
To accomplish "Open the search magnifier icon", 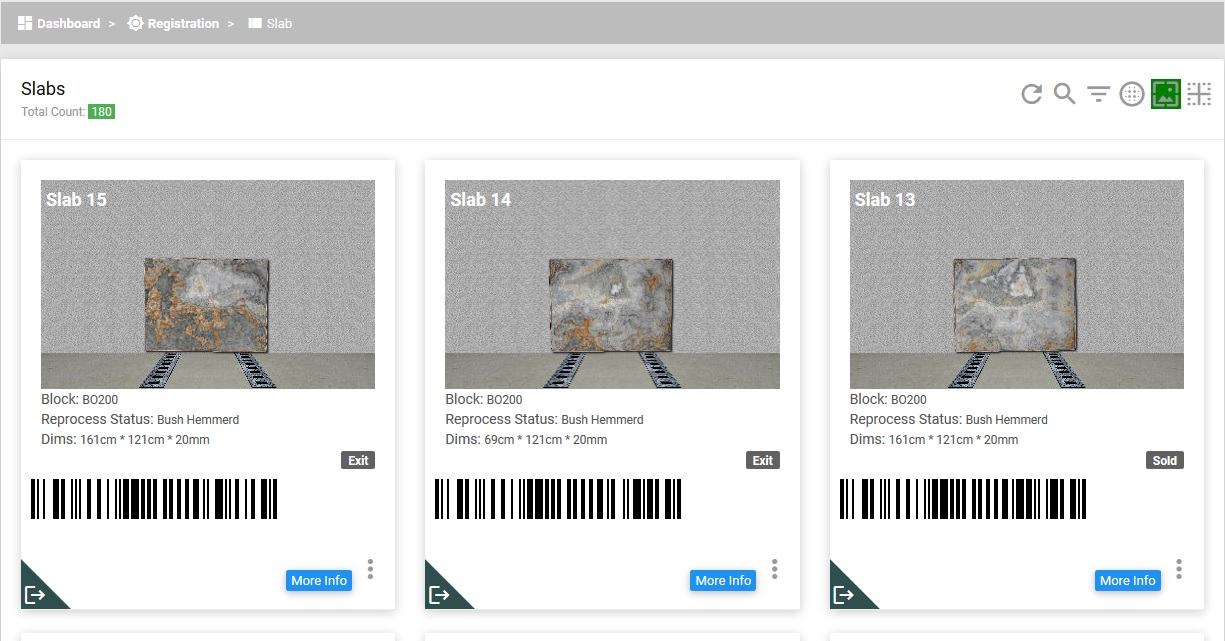I will coord(1065,94).
